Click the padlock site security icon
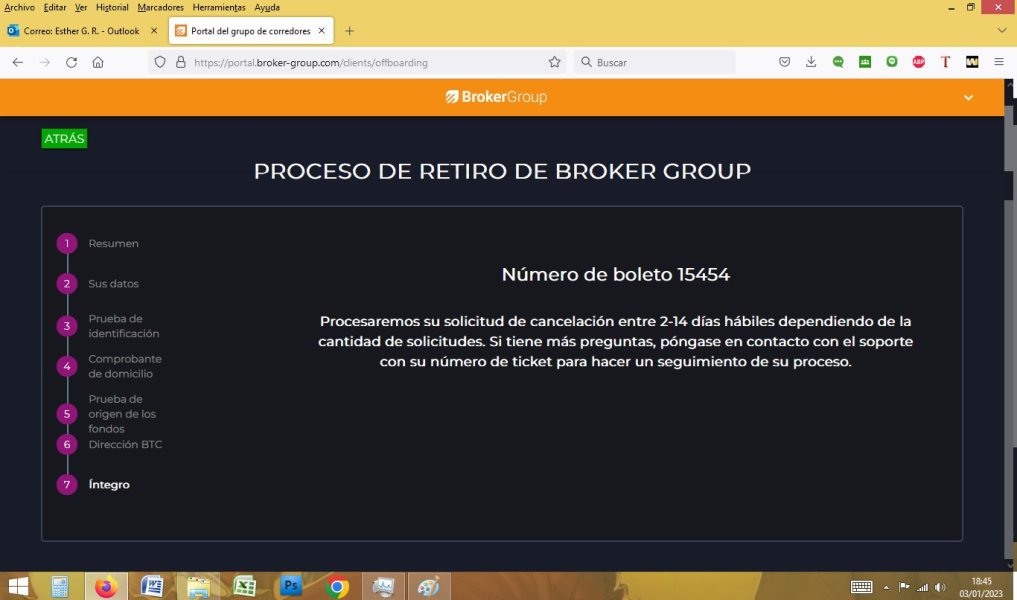Screen dimensions: 1017x600 (181, 62)
